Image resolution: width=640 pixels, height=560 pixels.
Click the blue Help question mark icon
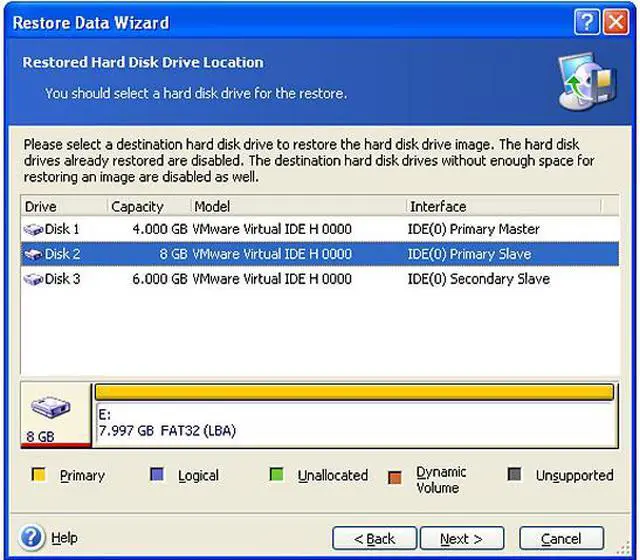click(x=31, y=537)
